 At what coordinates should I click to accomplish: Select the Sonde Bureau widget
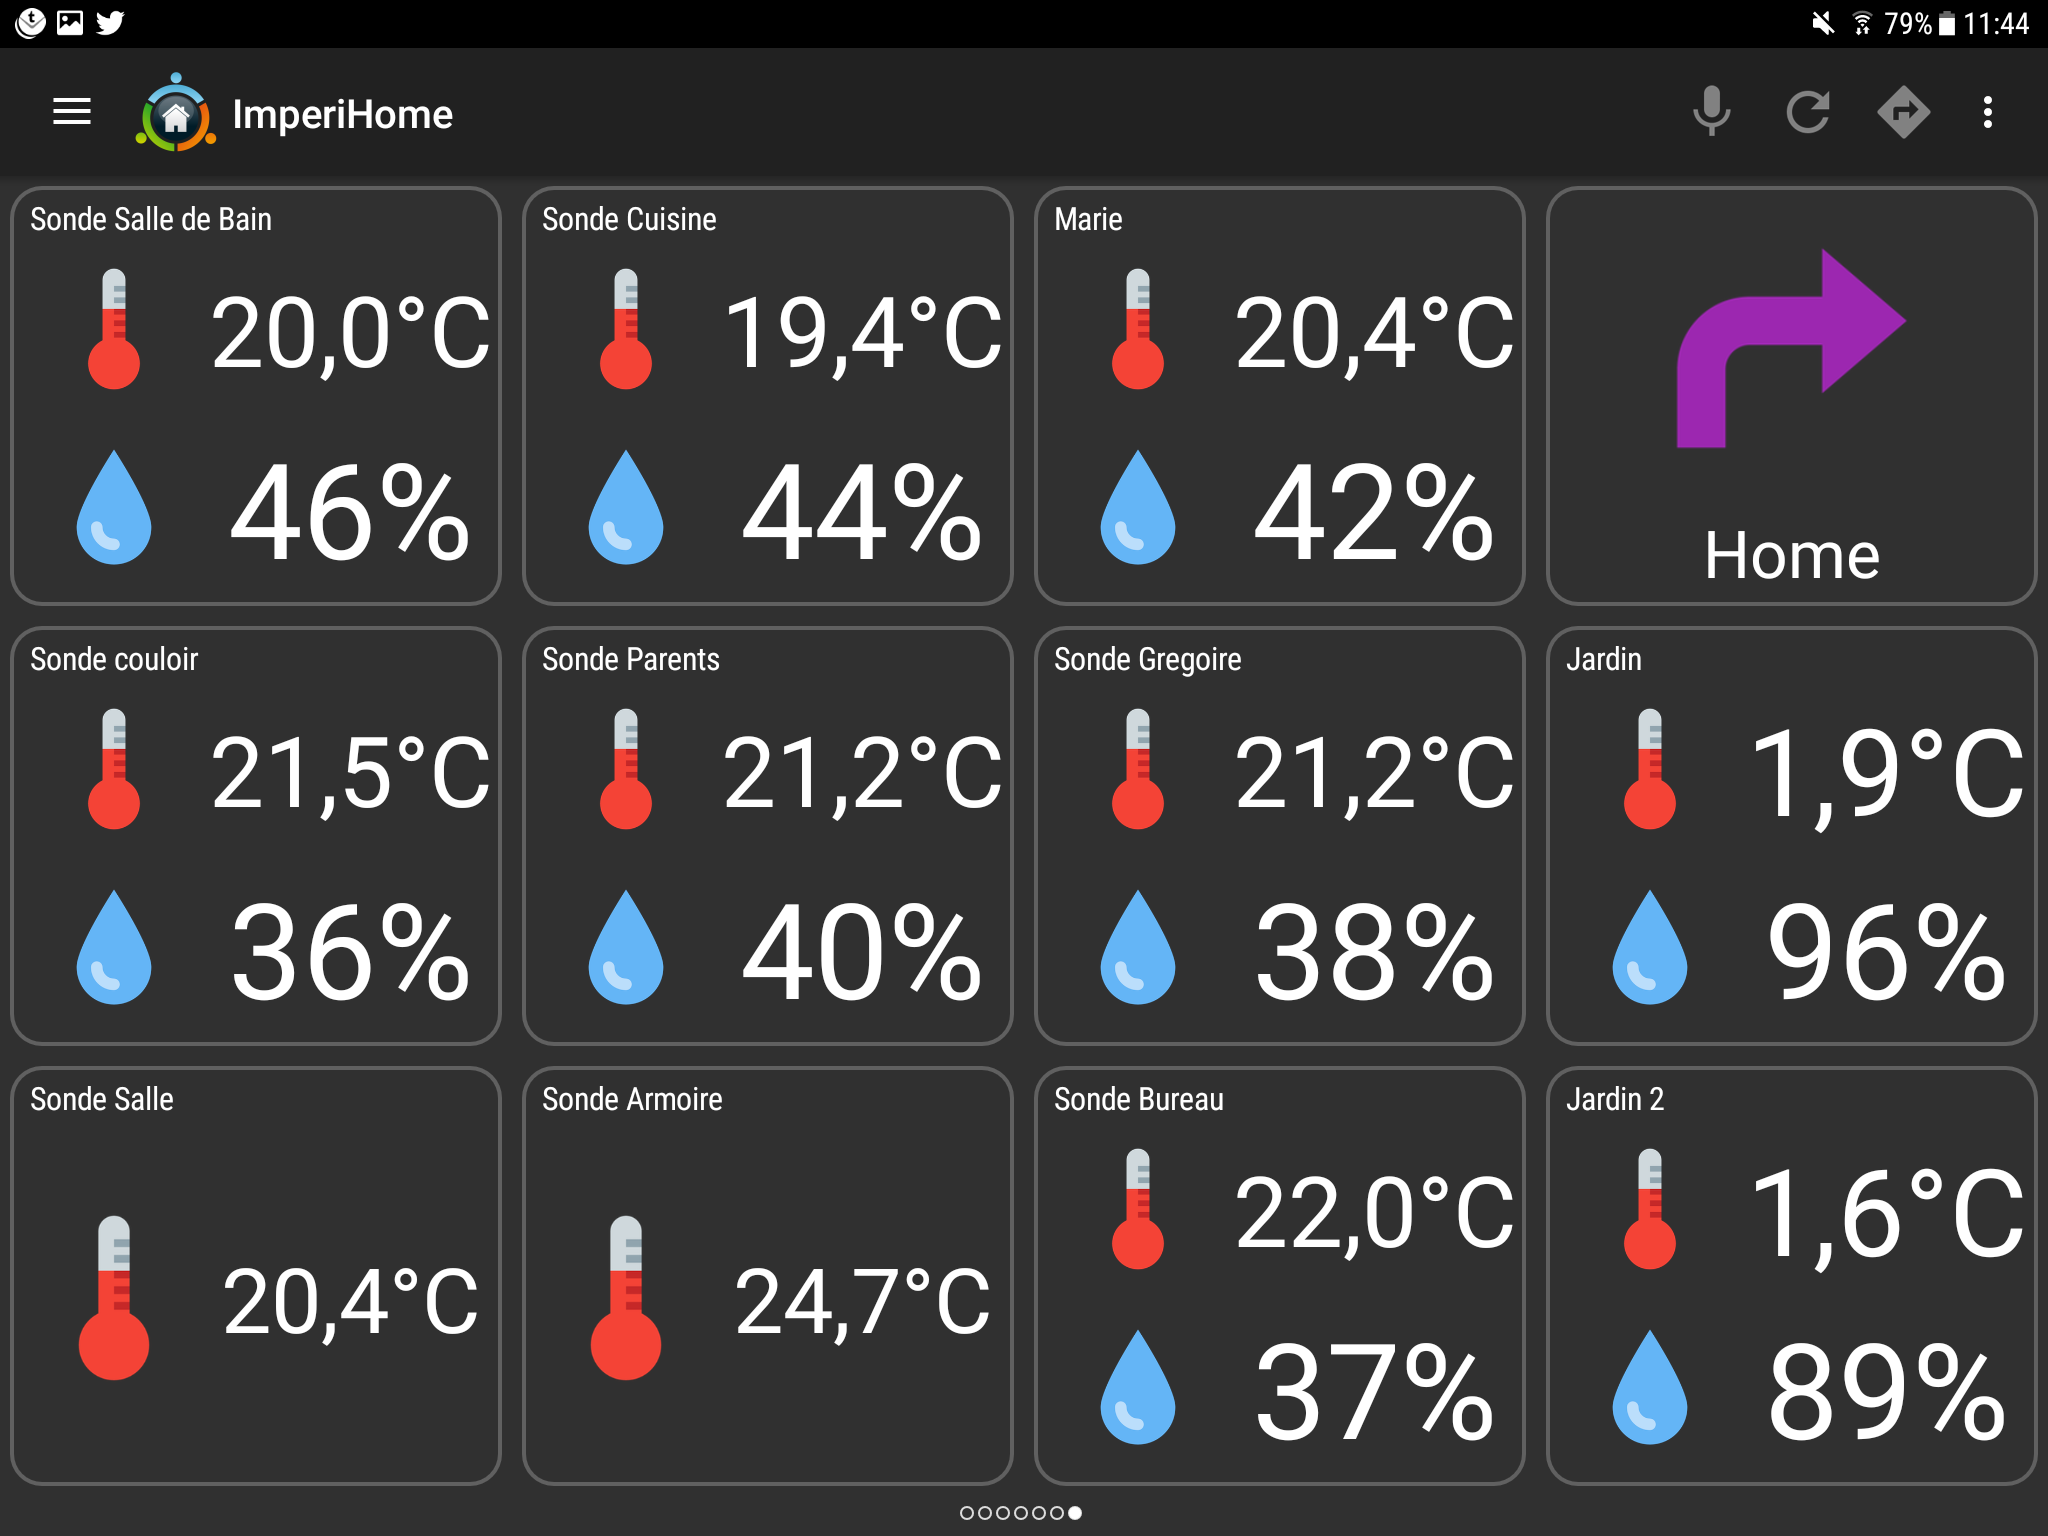tap(1279, 1276)
